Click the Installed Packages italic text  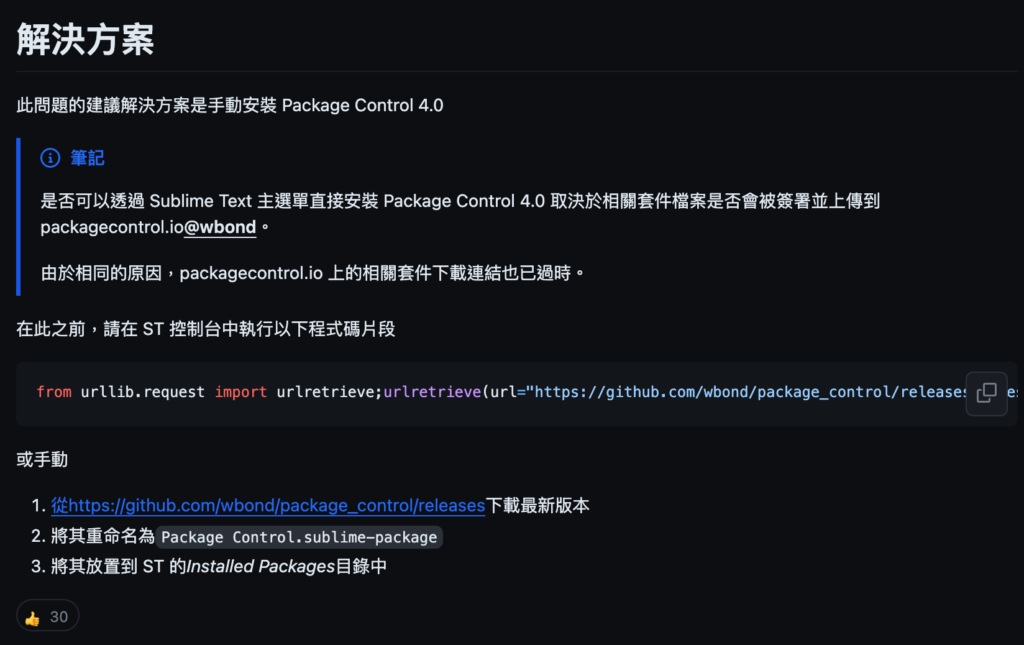click(x=261, y=566)
